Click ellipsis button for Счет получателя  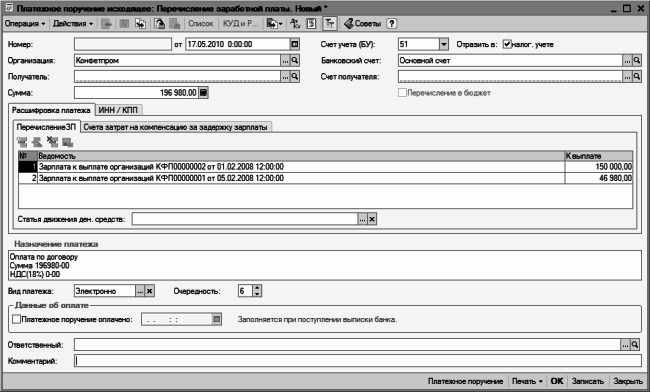627,77
